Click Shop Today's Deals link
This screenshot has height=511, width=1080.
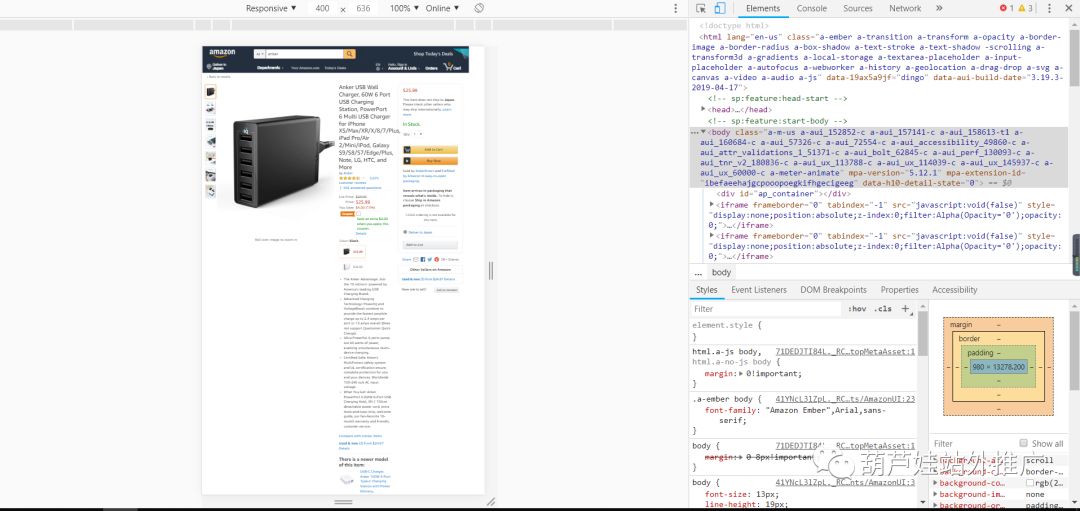(433, 54)
